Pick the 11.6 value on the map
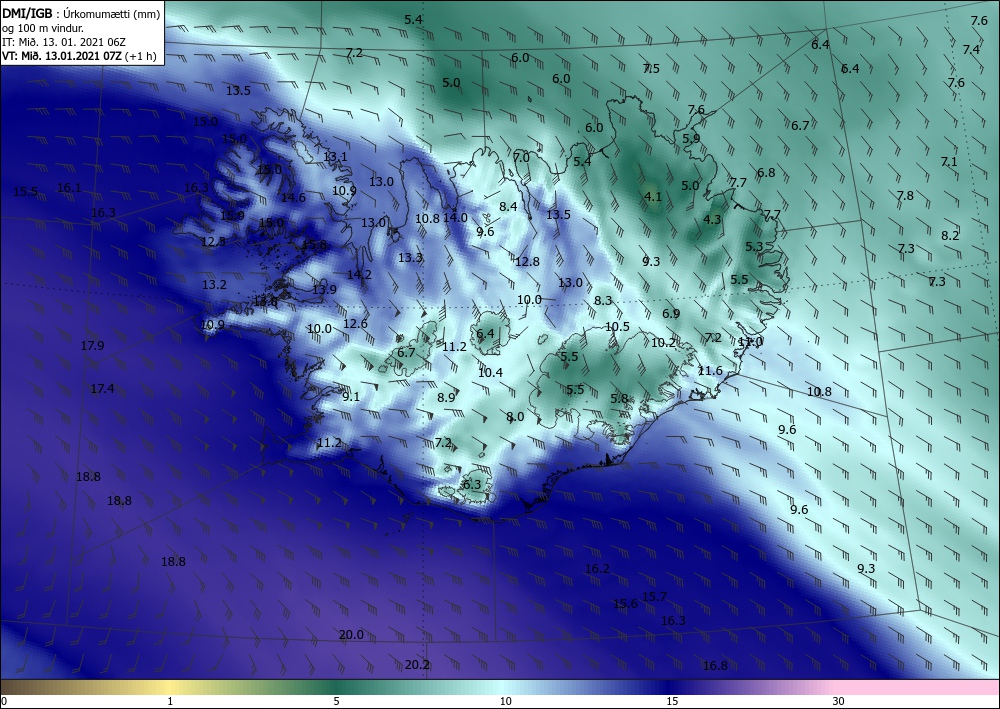This screenshot has height=709, width=1000. 710,371
